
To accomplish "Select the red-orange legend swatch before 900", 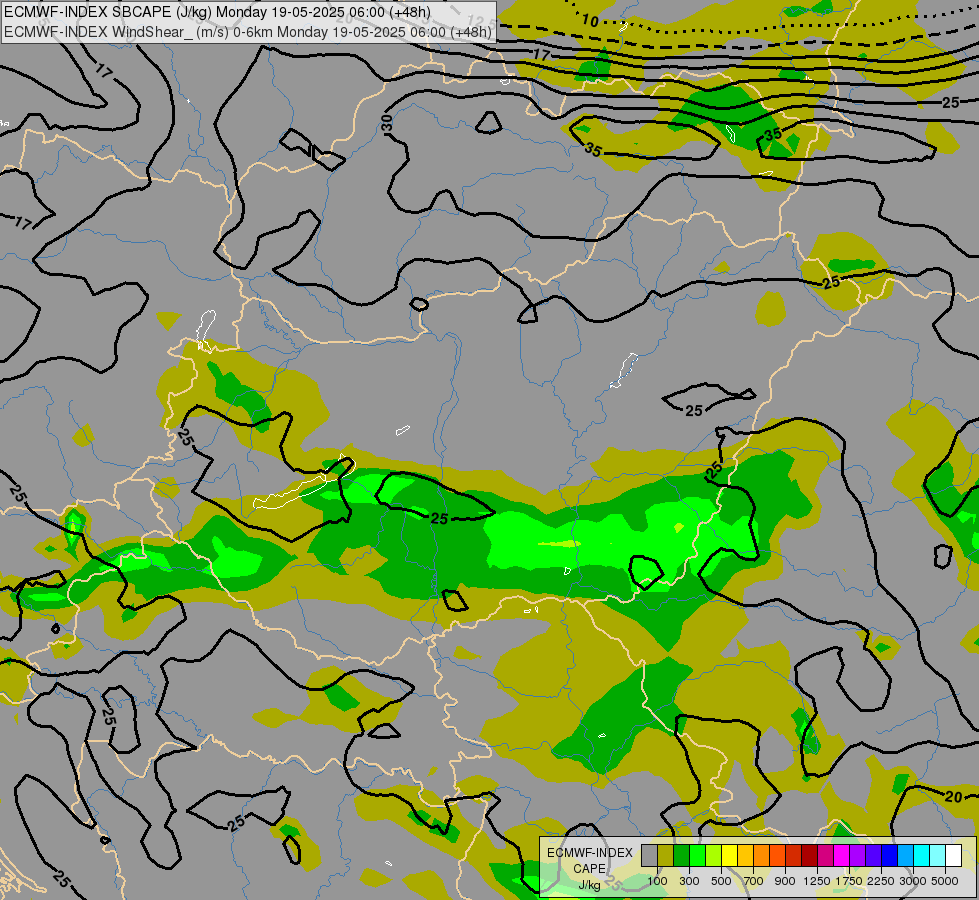I will tap(777, 856).
